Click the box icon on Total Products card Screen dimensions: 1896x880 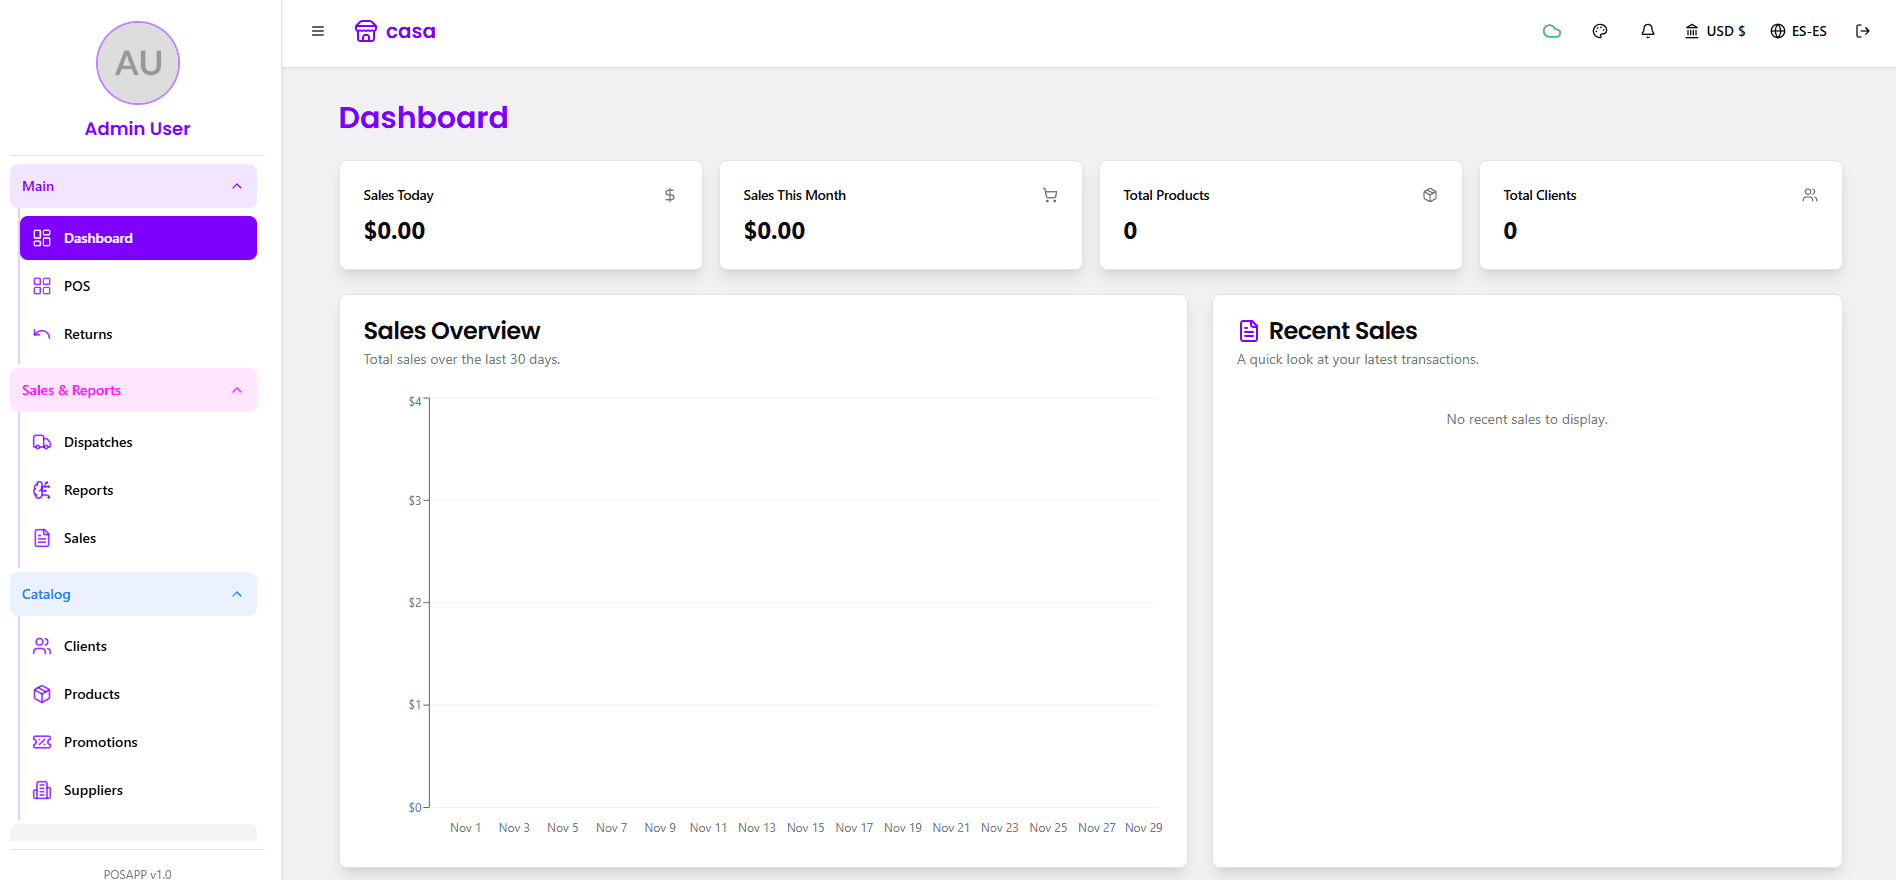point(1430,195)
